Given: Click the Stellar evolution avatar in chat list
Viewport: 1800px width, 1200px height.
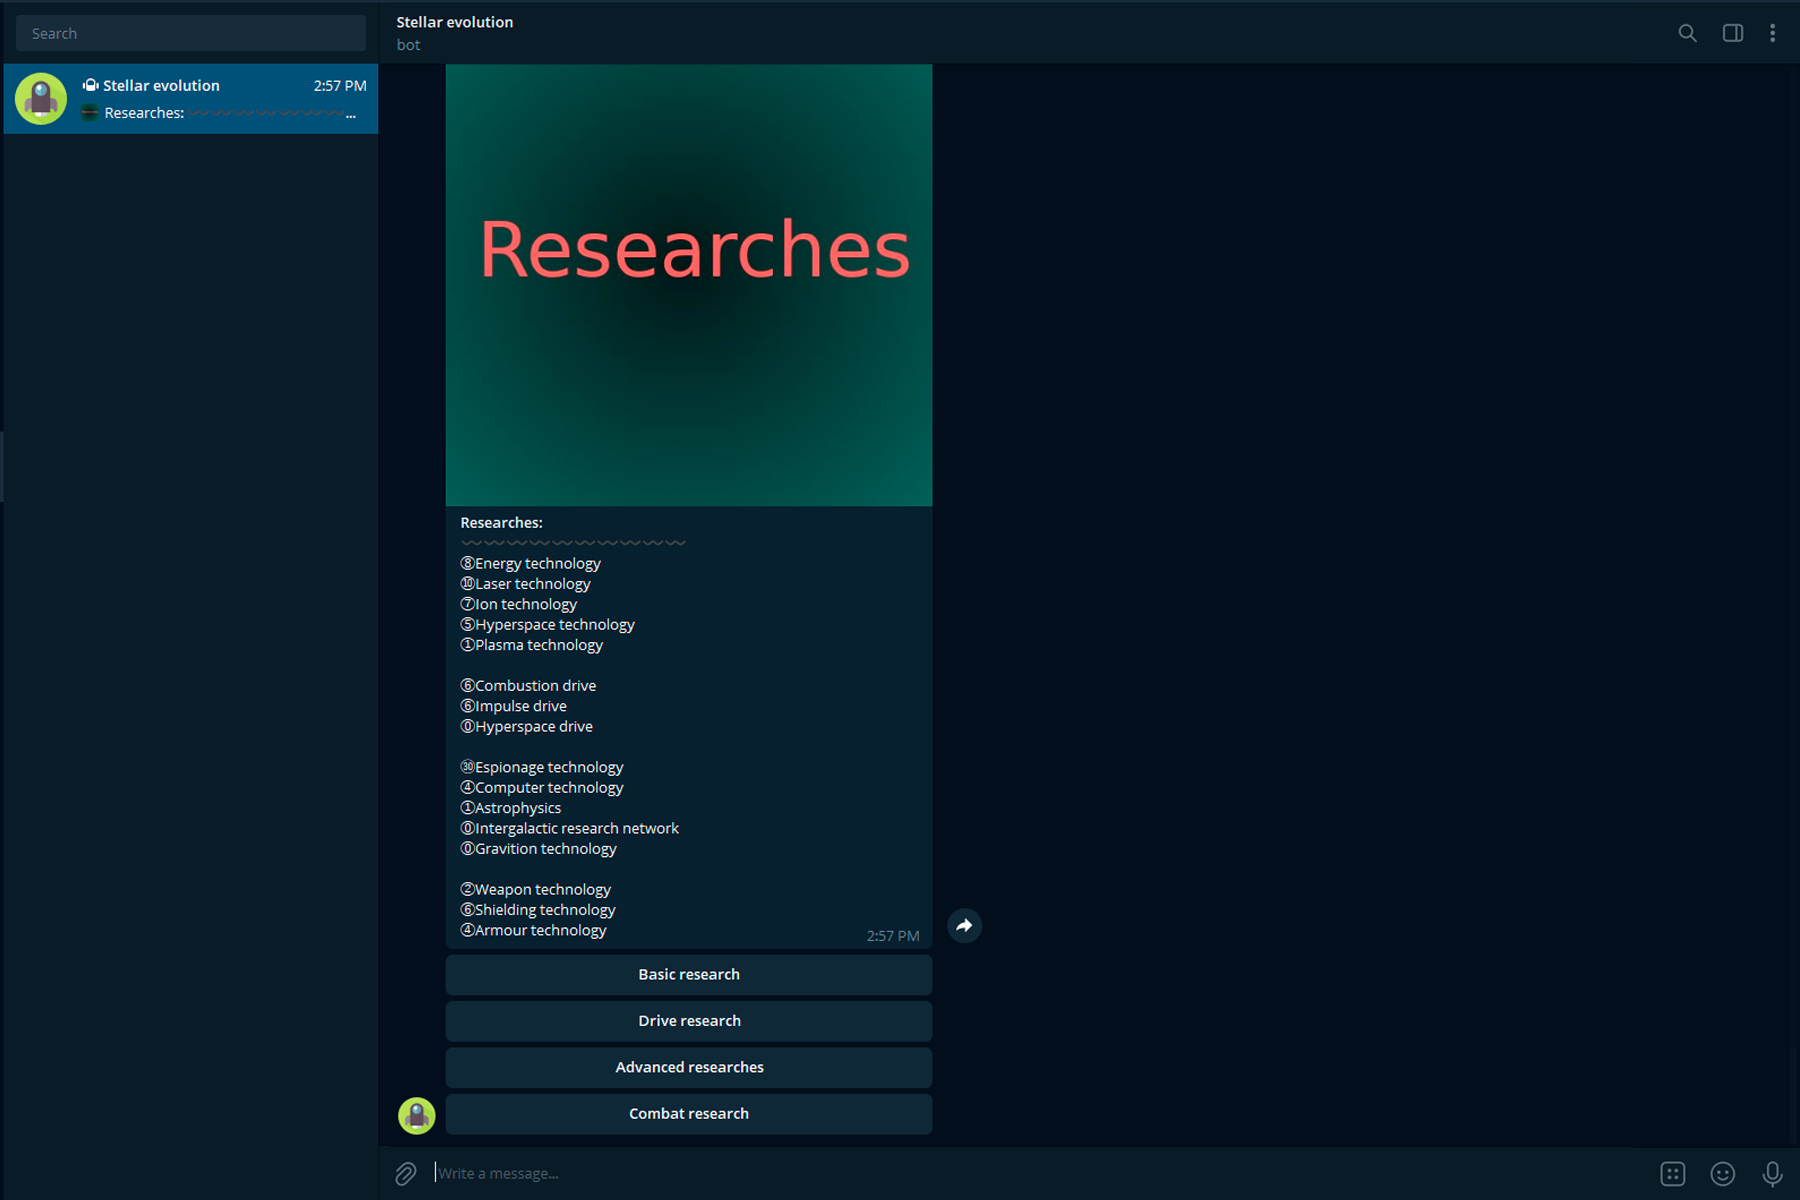Looking at the screenshot, I should point(41,99).
